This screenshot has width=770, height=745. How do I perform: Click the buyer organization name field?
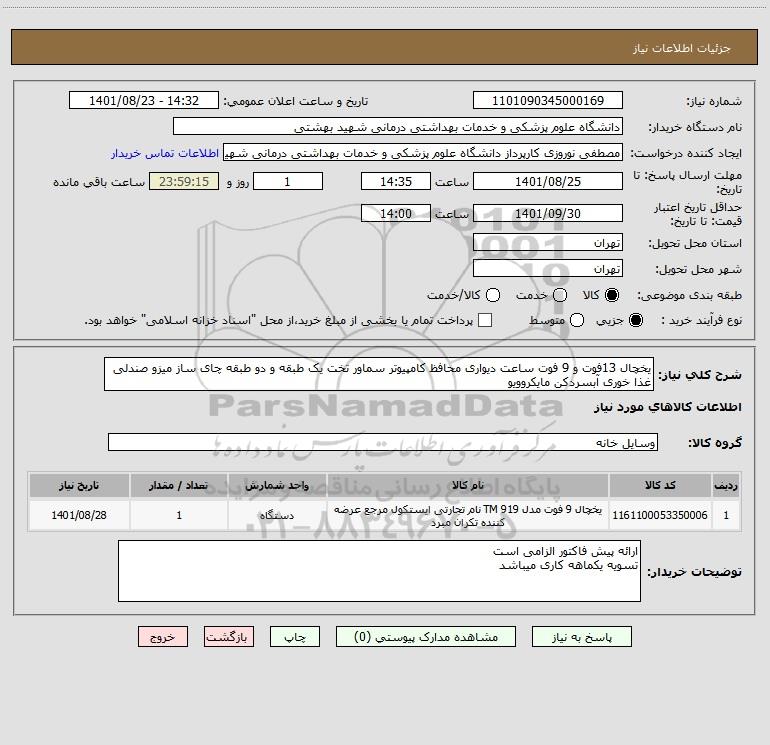pos(398,127)
